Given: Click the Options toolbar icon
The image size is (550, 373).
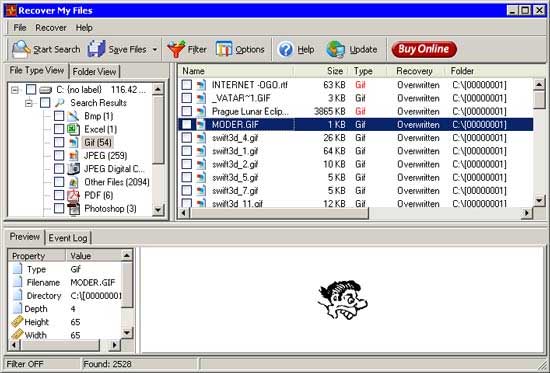Looking at the screenshot, I should (x=224, y=49).
